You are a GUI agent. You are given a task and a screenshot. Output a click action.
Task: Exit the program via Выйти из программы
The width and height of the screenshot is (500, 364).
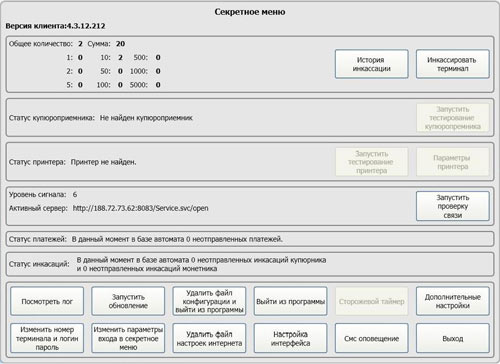[x=290, y=301]
